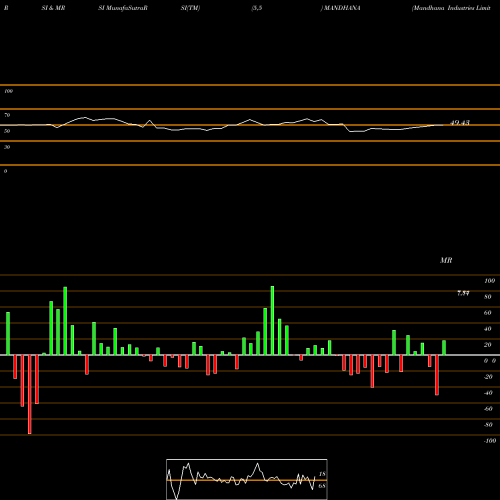Select the "SI MunafaSutraR" header label
Screen dimensions: 500x500
coord(123,8)
